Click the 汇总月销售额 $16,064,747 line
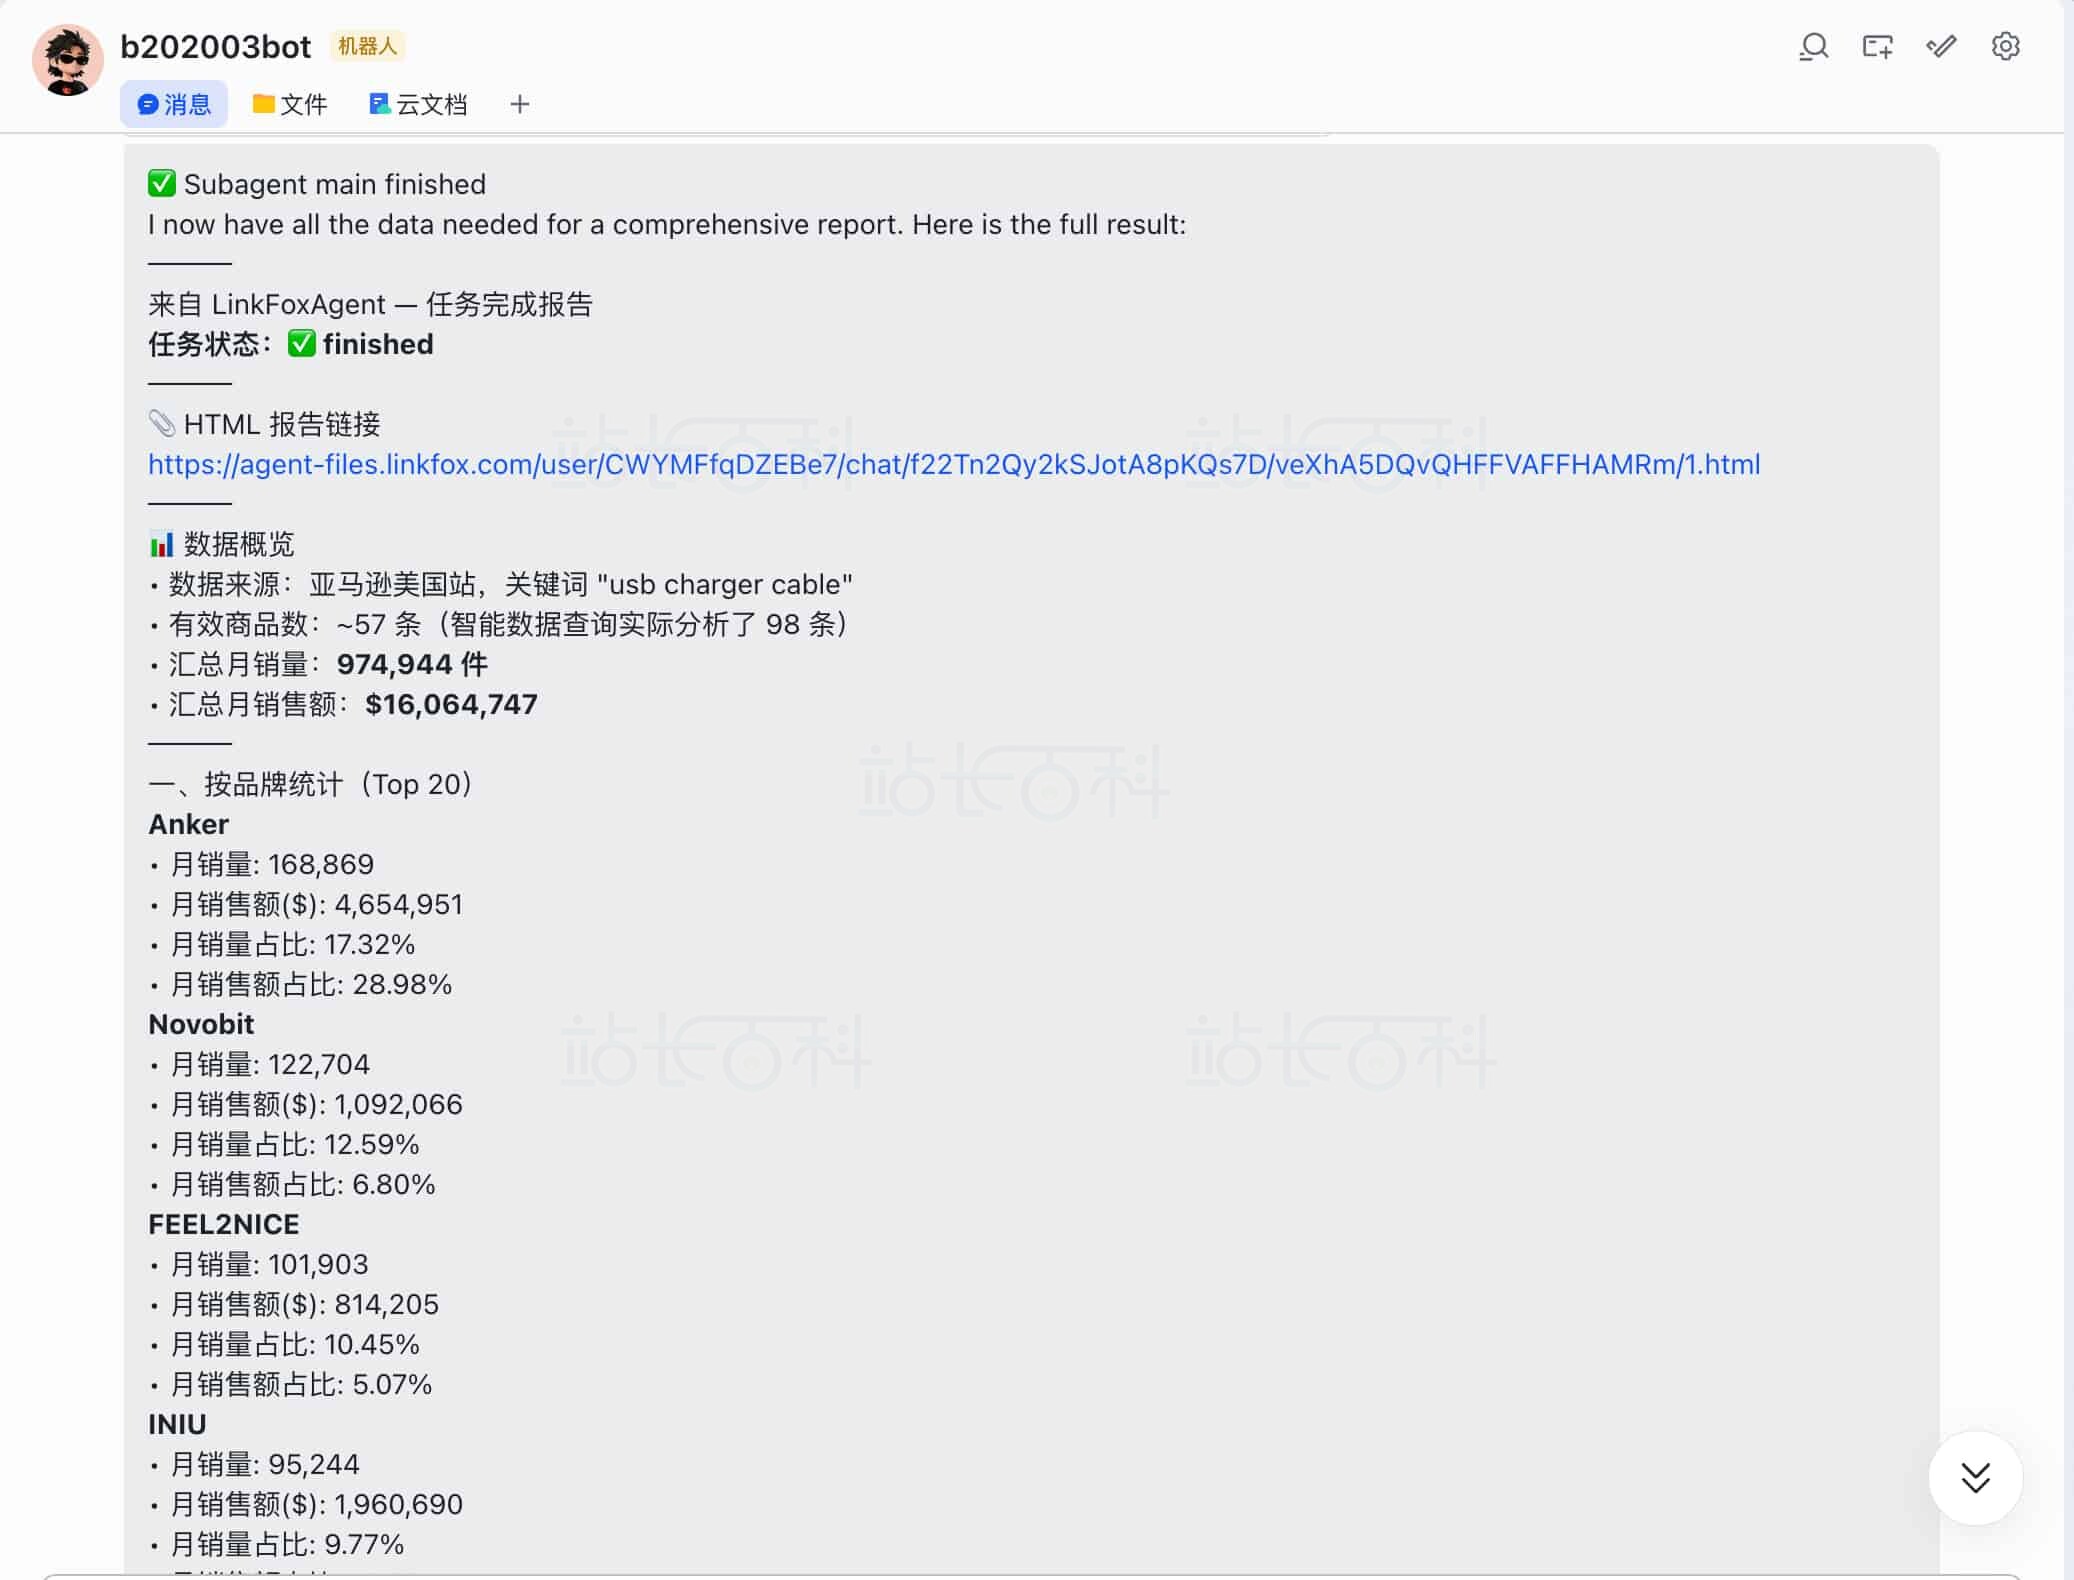 tap(343, 704)
